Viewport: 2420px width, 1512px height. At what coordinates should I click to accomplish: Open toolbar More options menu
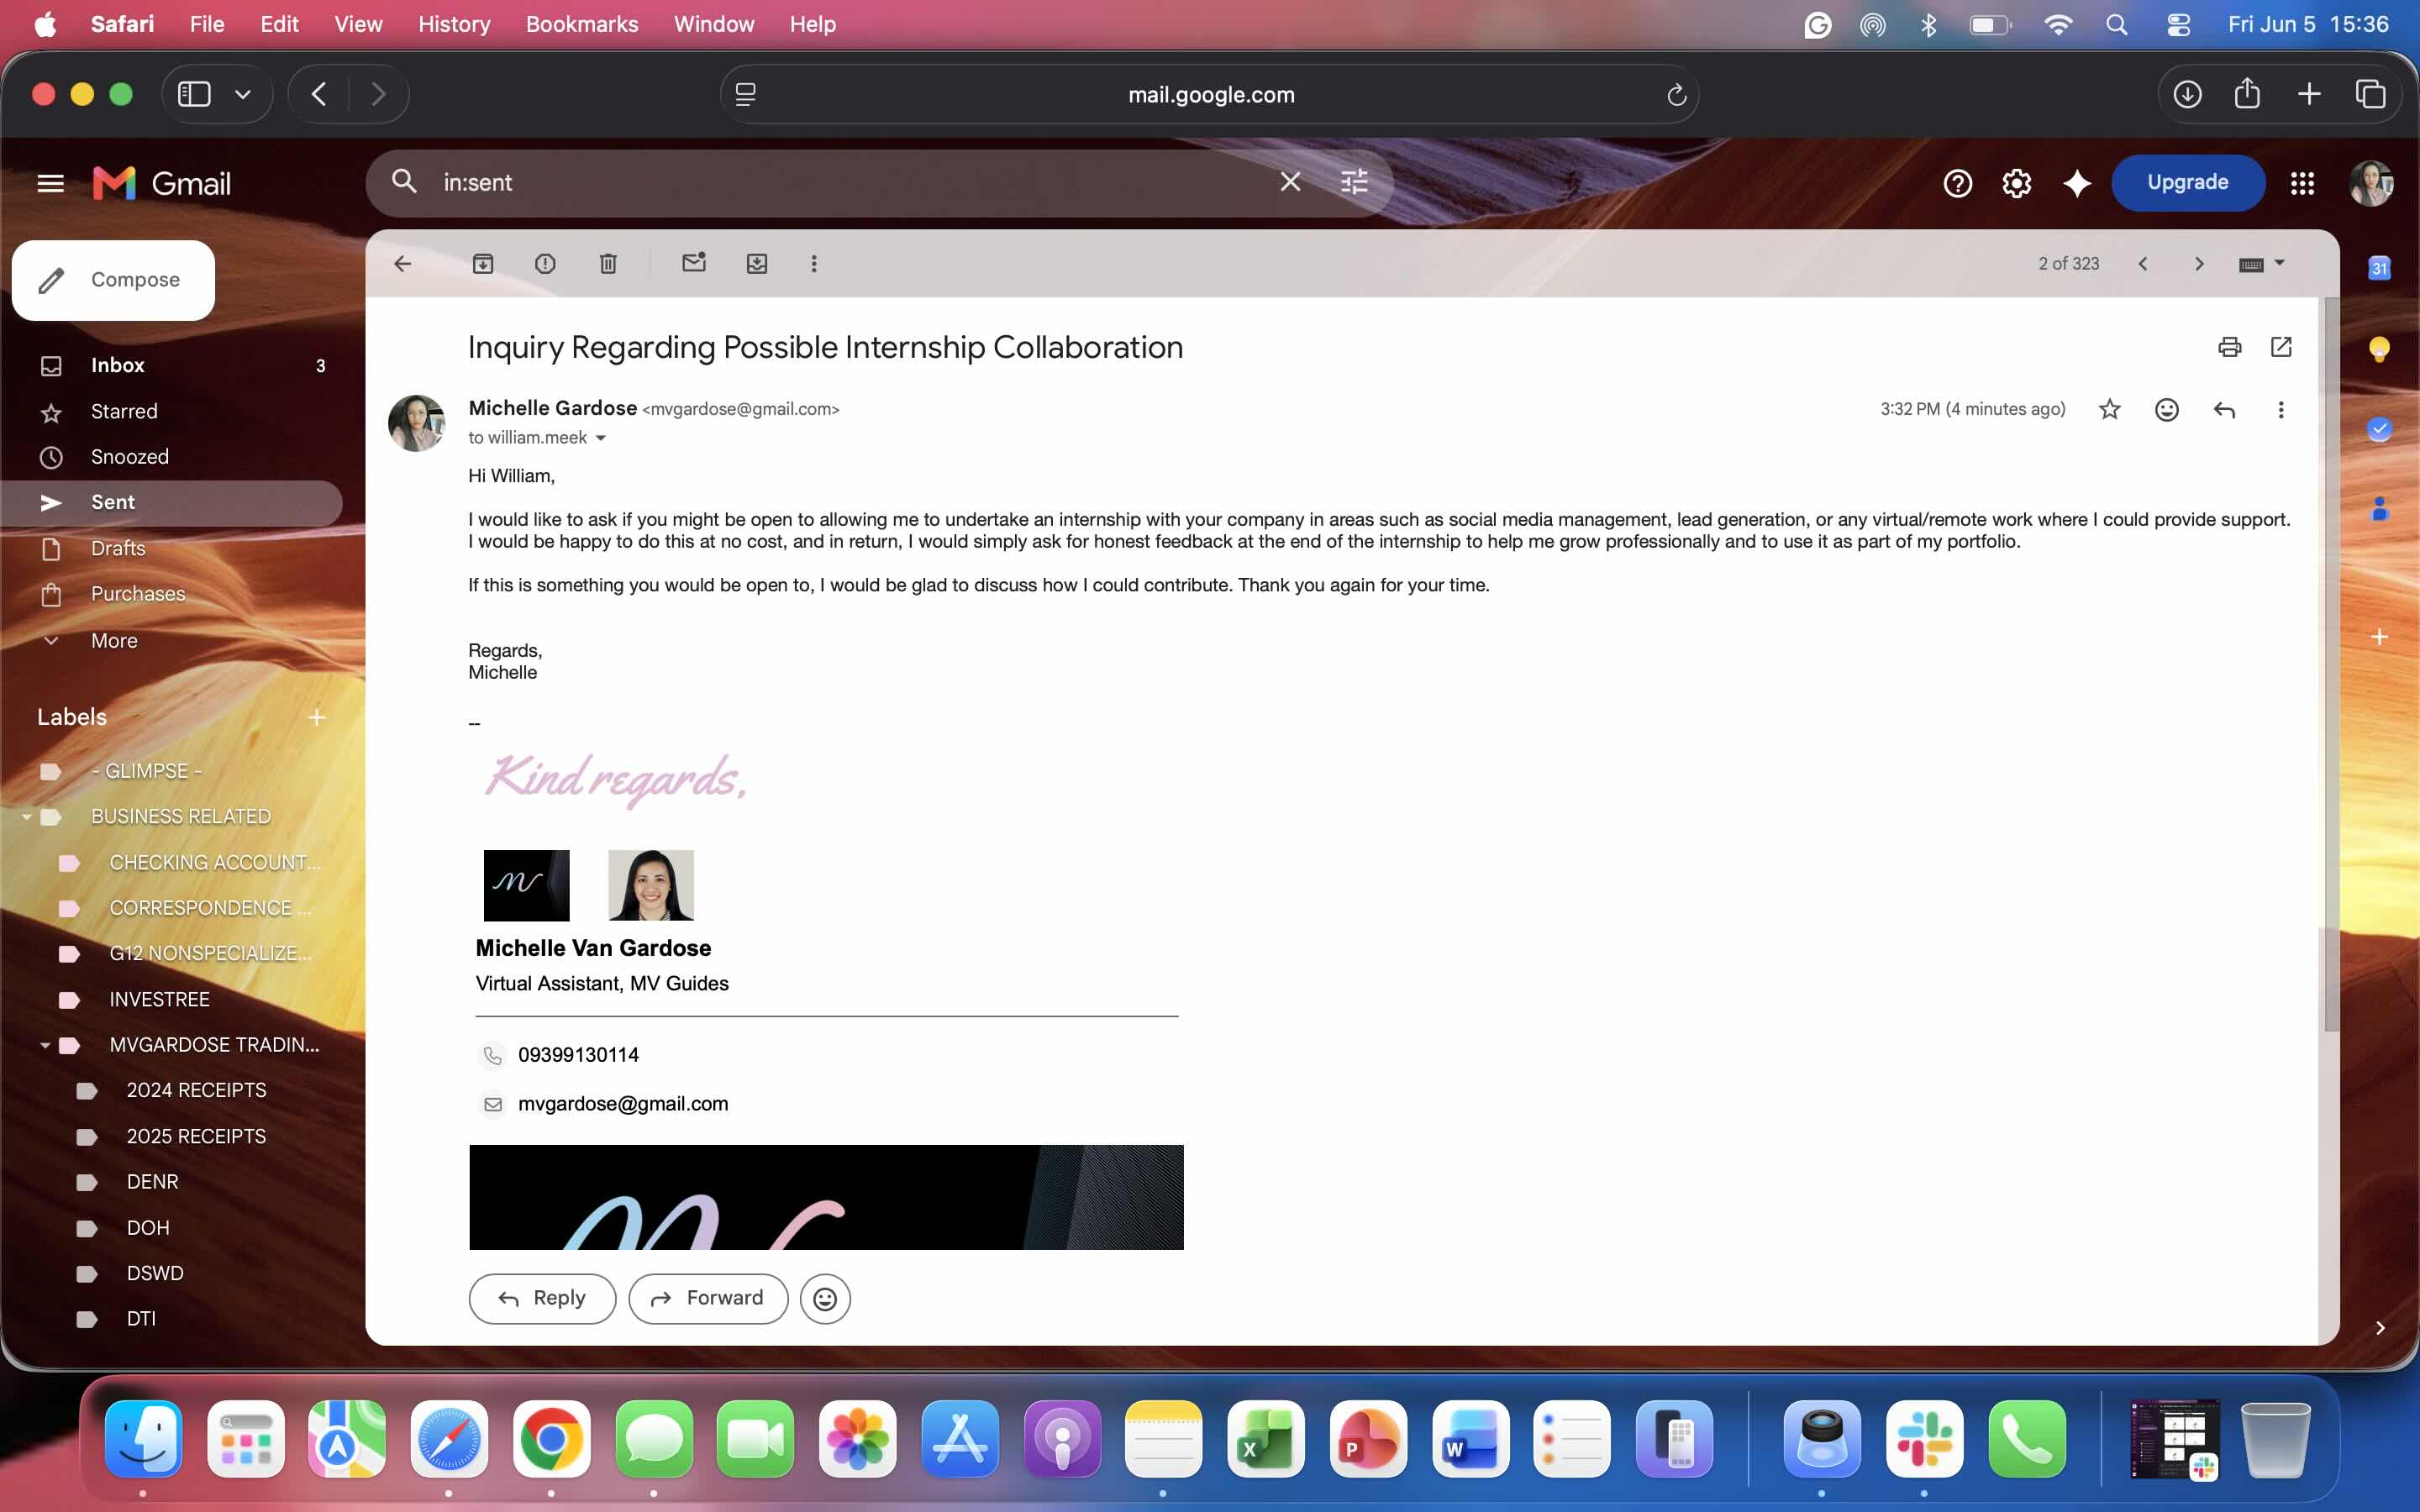tap(814, 264)
